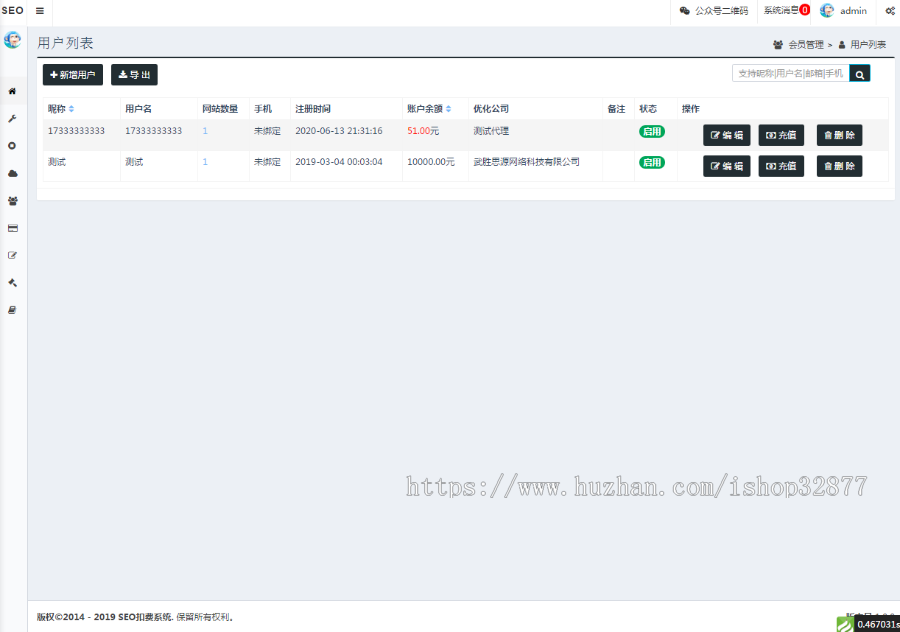The width and height of the screenshot is (900, 632).
Task: Open settings gears icon at top right
Action: pos(890,11)
